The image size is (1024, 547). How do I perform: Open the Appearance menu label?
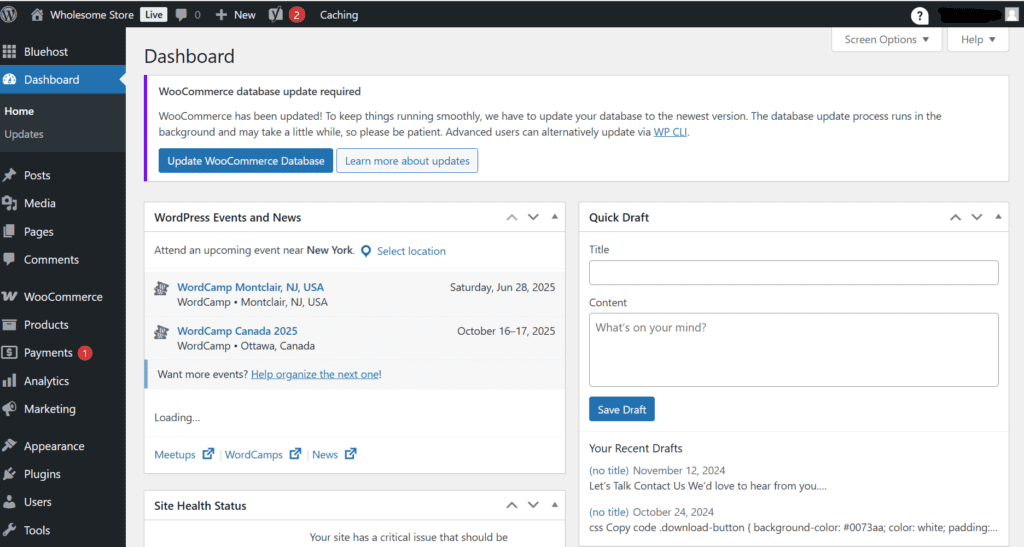(54, 446)
